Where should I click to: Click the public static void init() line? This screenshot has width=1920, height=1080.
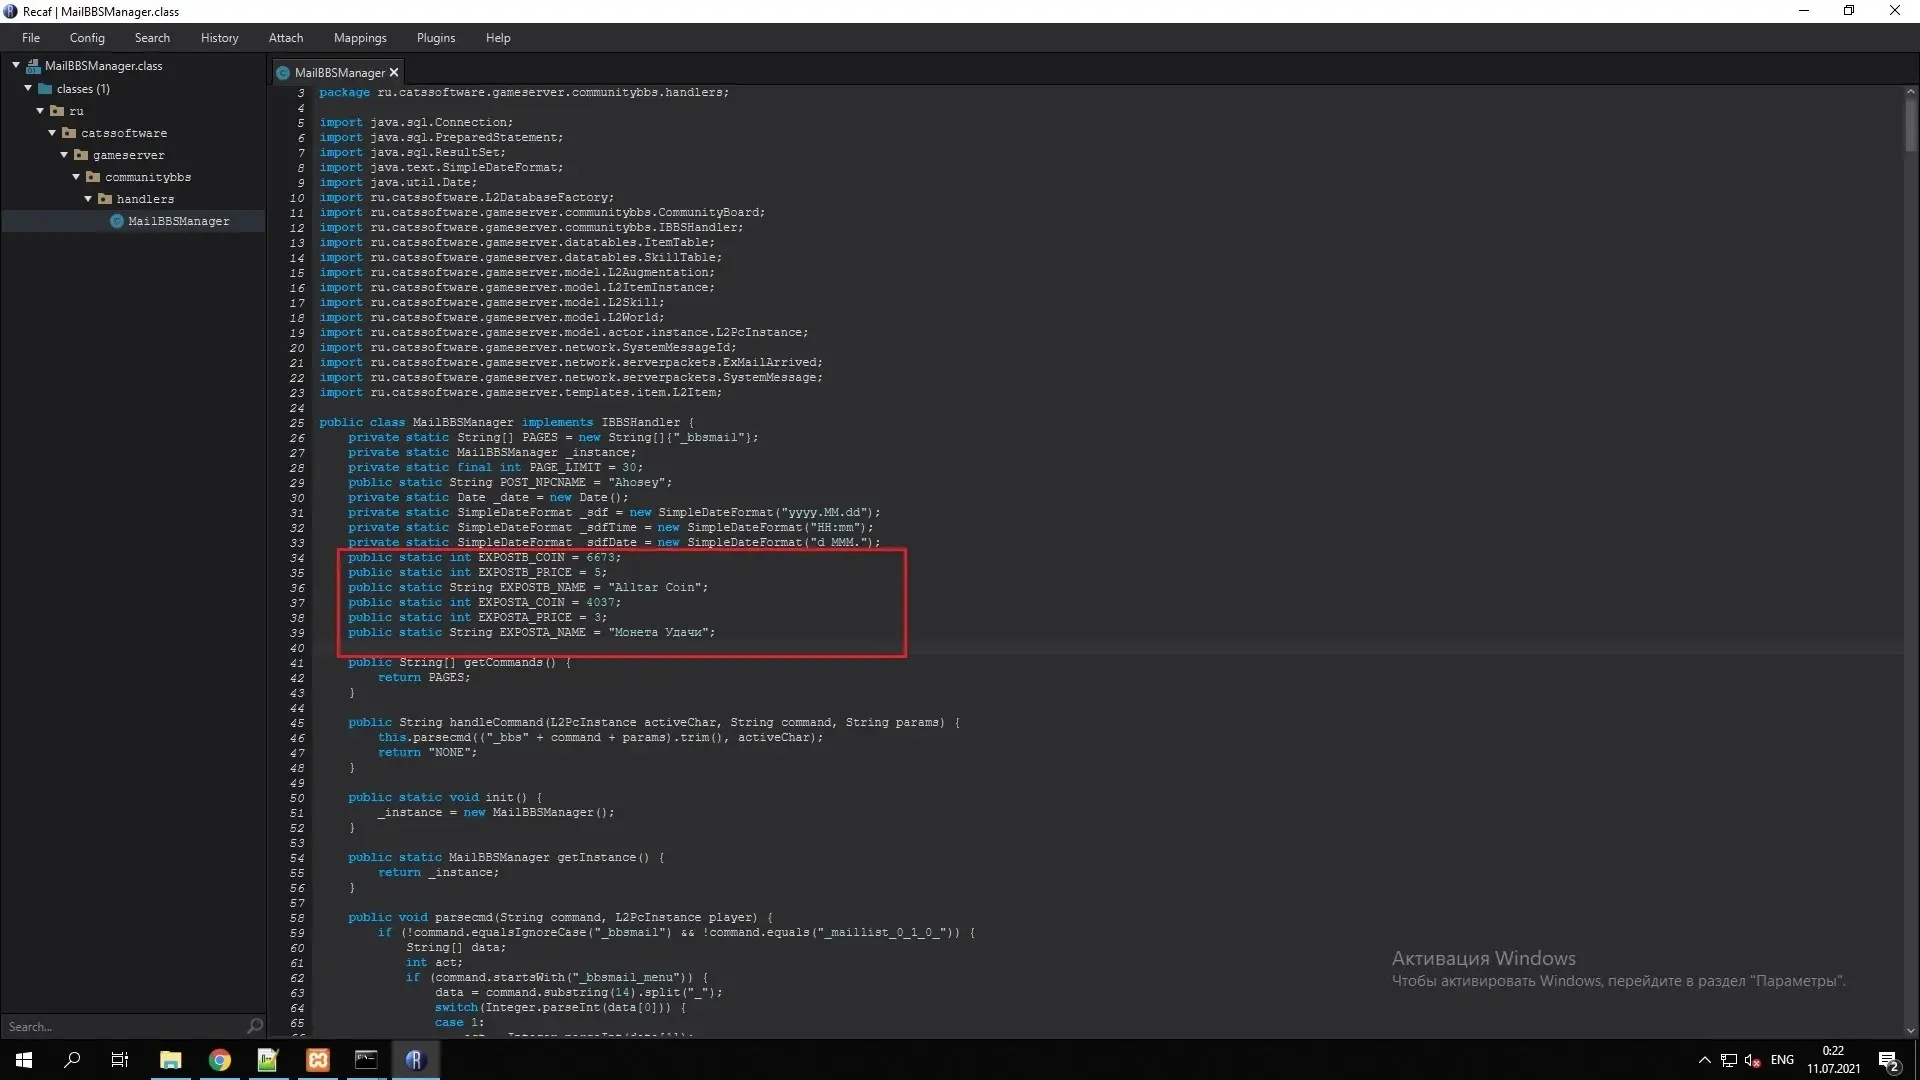(x=445, y=798)
